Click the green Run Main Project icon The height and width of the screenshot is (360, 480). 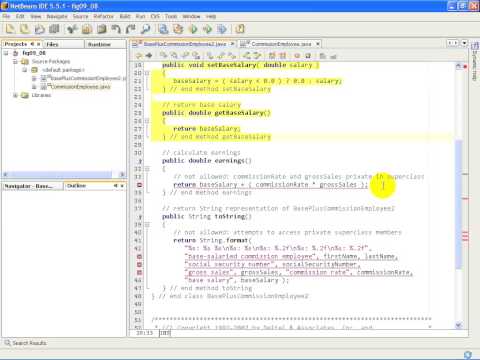coord(193,29)
